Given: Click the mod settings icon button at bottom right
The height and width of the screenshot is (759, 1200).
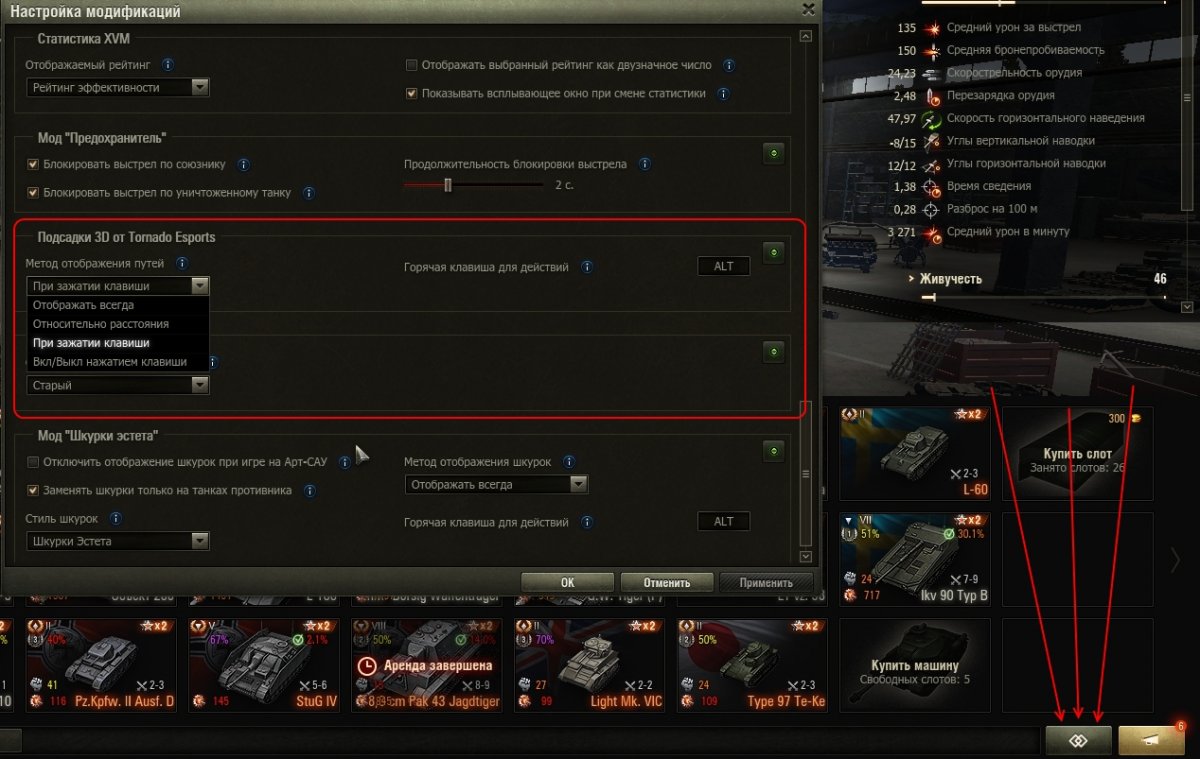Looking at the screenshot, I should [1079, 739].
